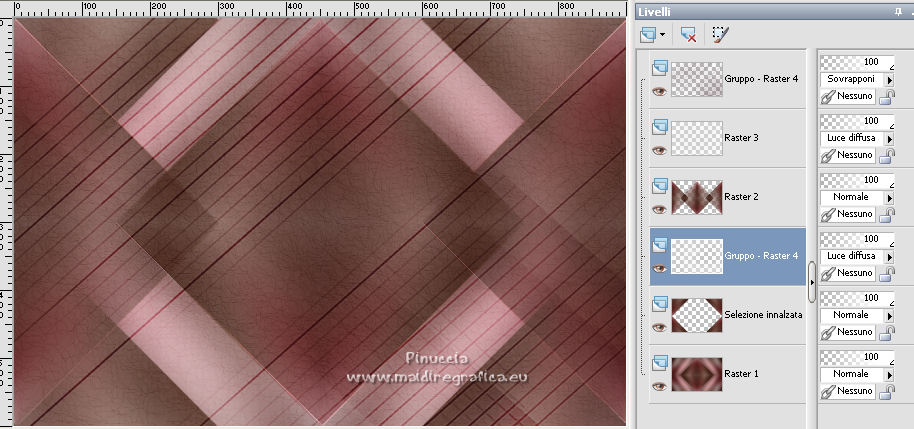Select layer named Raster 2

pyautogui.click(x=741, y=197)
